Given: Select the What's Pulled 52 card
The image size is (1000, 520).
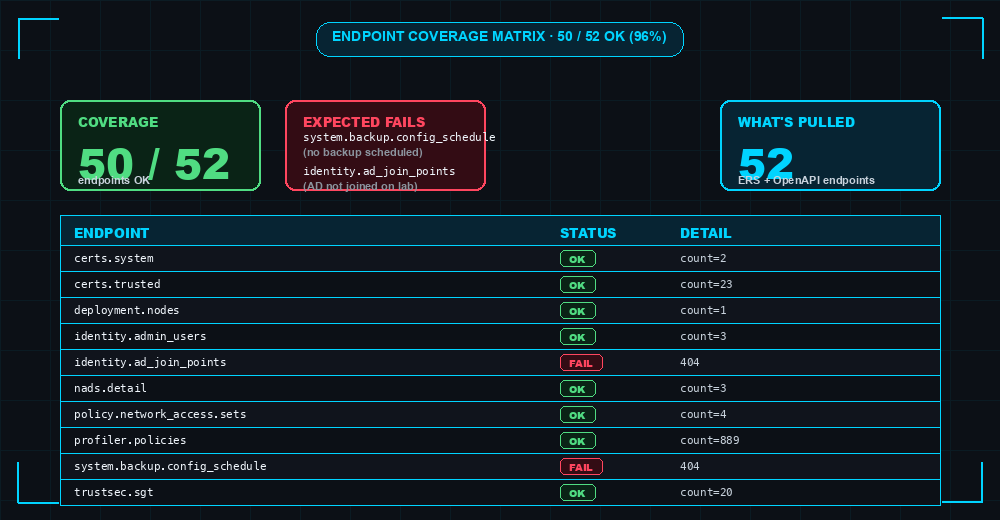Looking at the screenshot, I should (x=830, y=145).
